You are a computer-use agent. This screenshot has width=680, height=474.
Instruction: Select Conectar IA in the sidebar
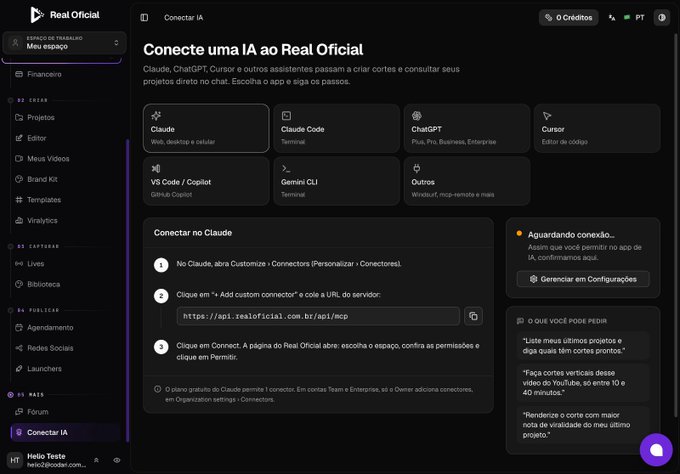[65, 432]
